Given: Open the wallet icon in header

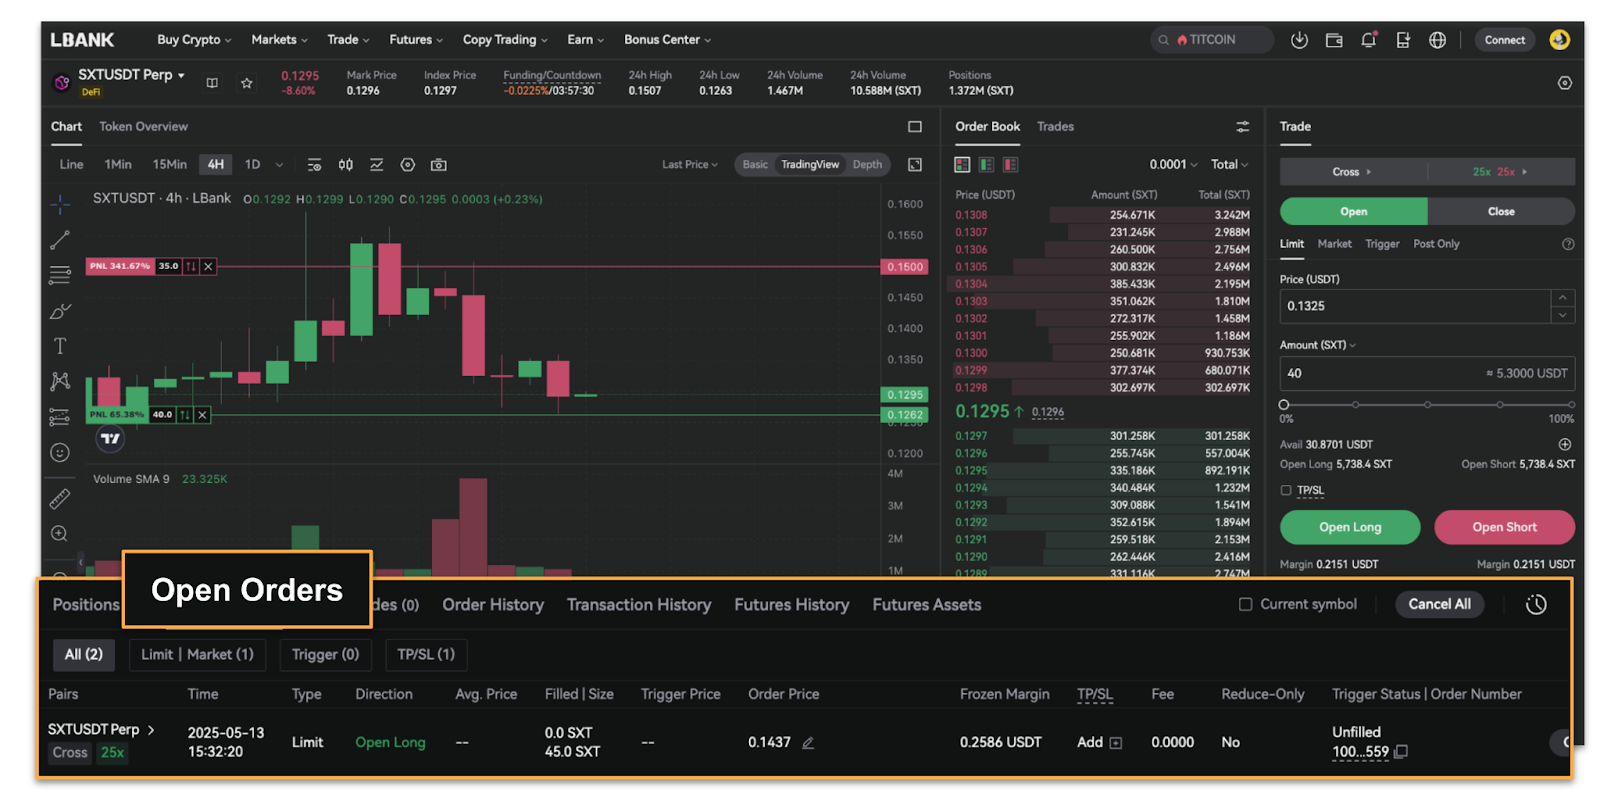Looking at the screenshot, I should coord(1334,40).
